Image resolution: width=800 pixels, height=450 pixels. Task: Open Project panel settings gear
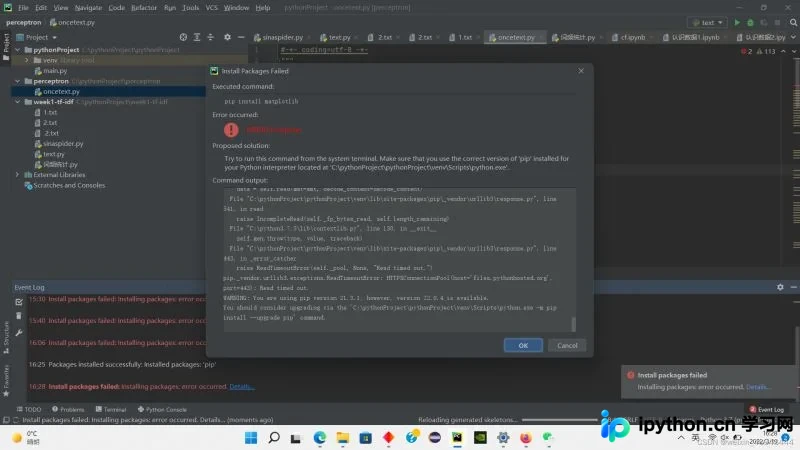pos(228,37)
